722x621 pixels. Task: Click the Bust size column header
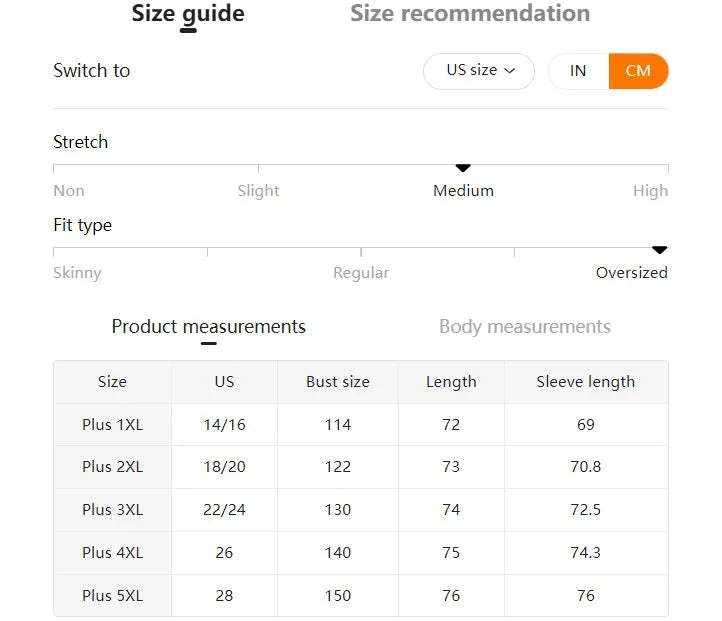(338, 382)
